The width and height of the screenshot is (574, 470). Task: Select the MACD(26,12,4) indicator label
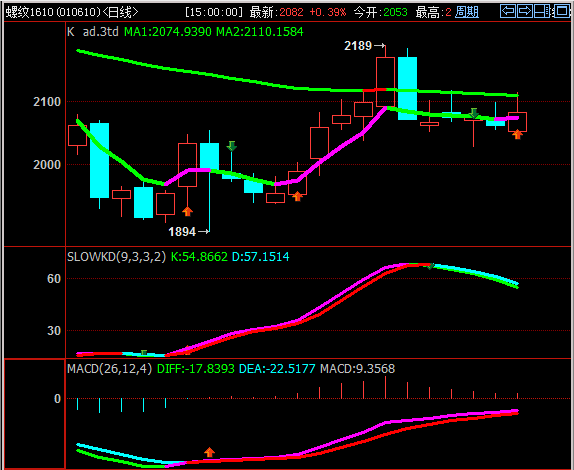pos(109,369)
